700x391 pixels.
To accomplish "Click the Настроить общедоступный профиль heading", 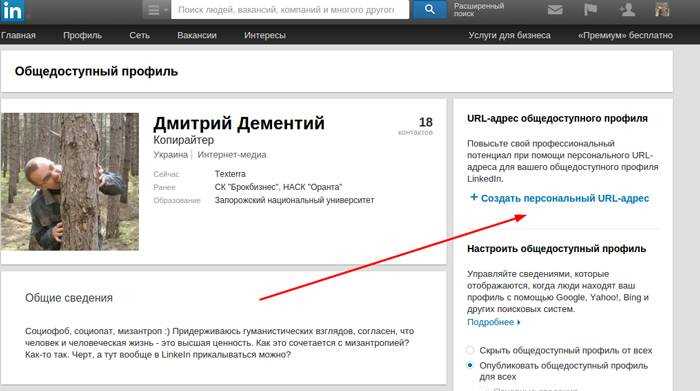I will (556, 249).
